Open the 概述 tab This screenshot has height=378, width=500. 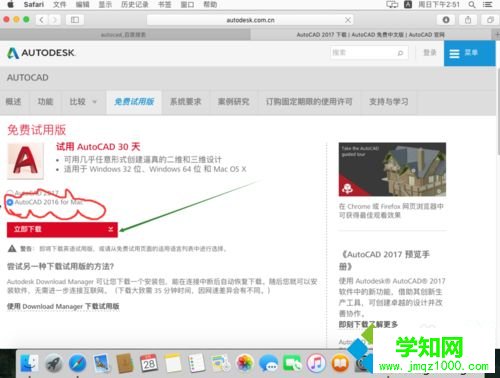pyautogui.click(x=13, y=102)
